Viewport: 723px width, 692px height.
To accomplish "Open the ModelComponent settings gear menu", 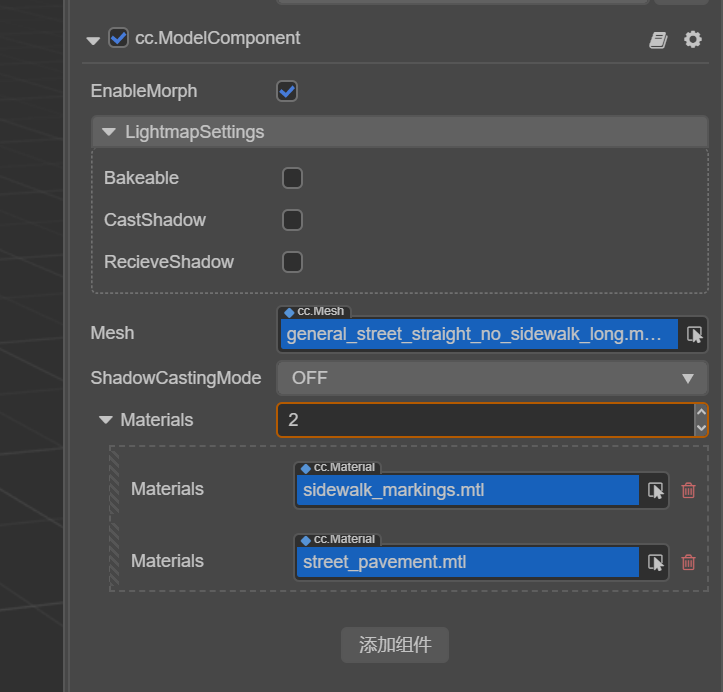I will 693,39.
